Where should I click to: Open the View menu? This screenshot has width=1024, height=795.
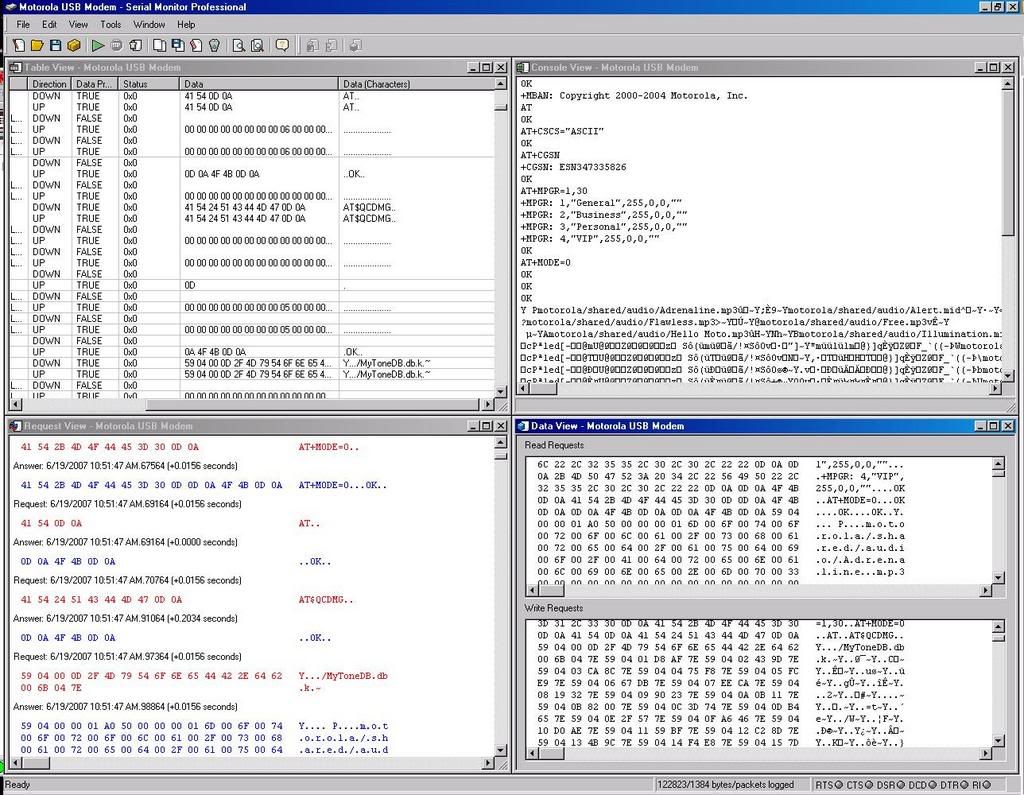tap(78, 24)
